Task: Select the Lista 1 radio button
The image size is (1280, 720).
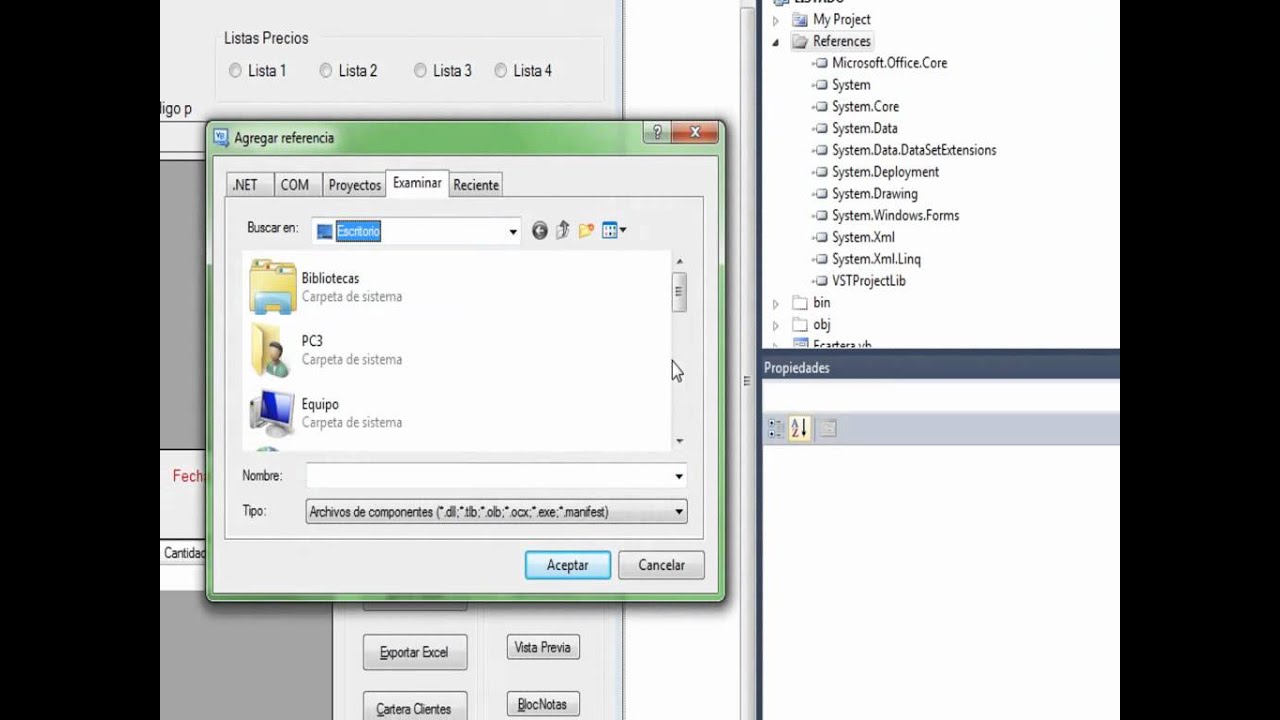Action: click(x=235, y=71)
